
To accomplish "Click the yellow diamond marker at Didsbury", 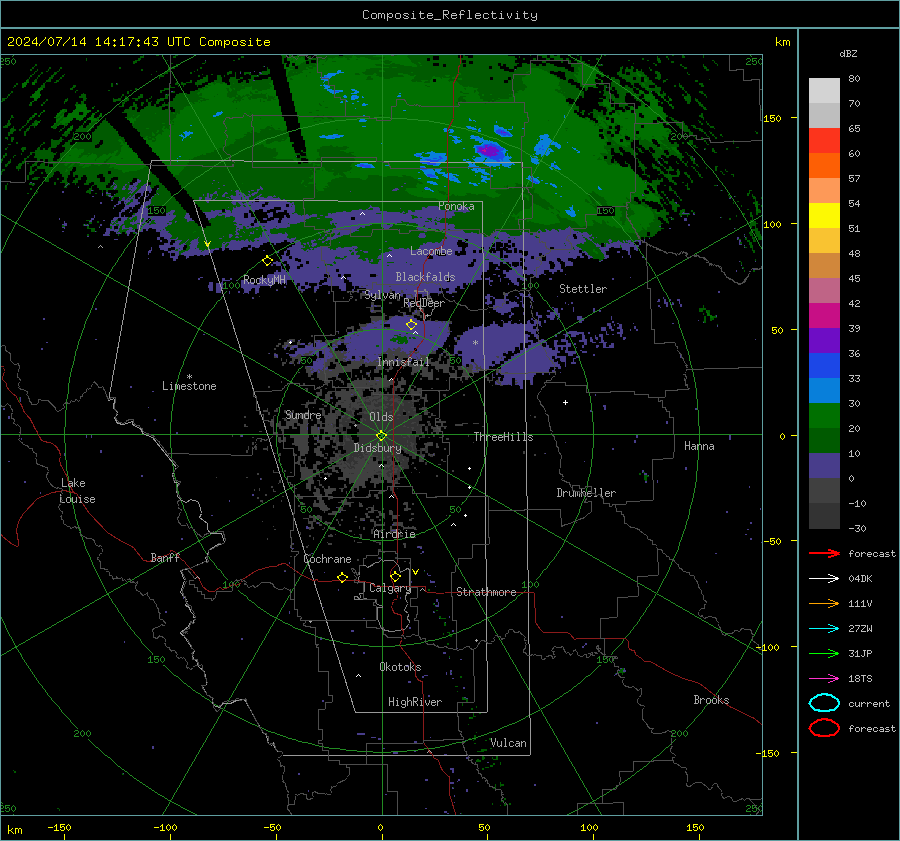I will pyautogui.click(x=381, y=436).
